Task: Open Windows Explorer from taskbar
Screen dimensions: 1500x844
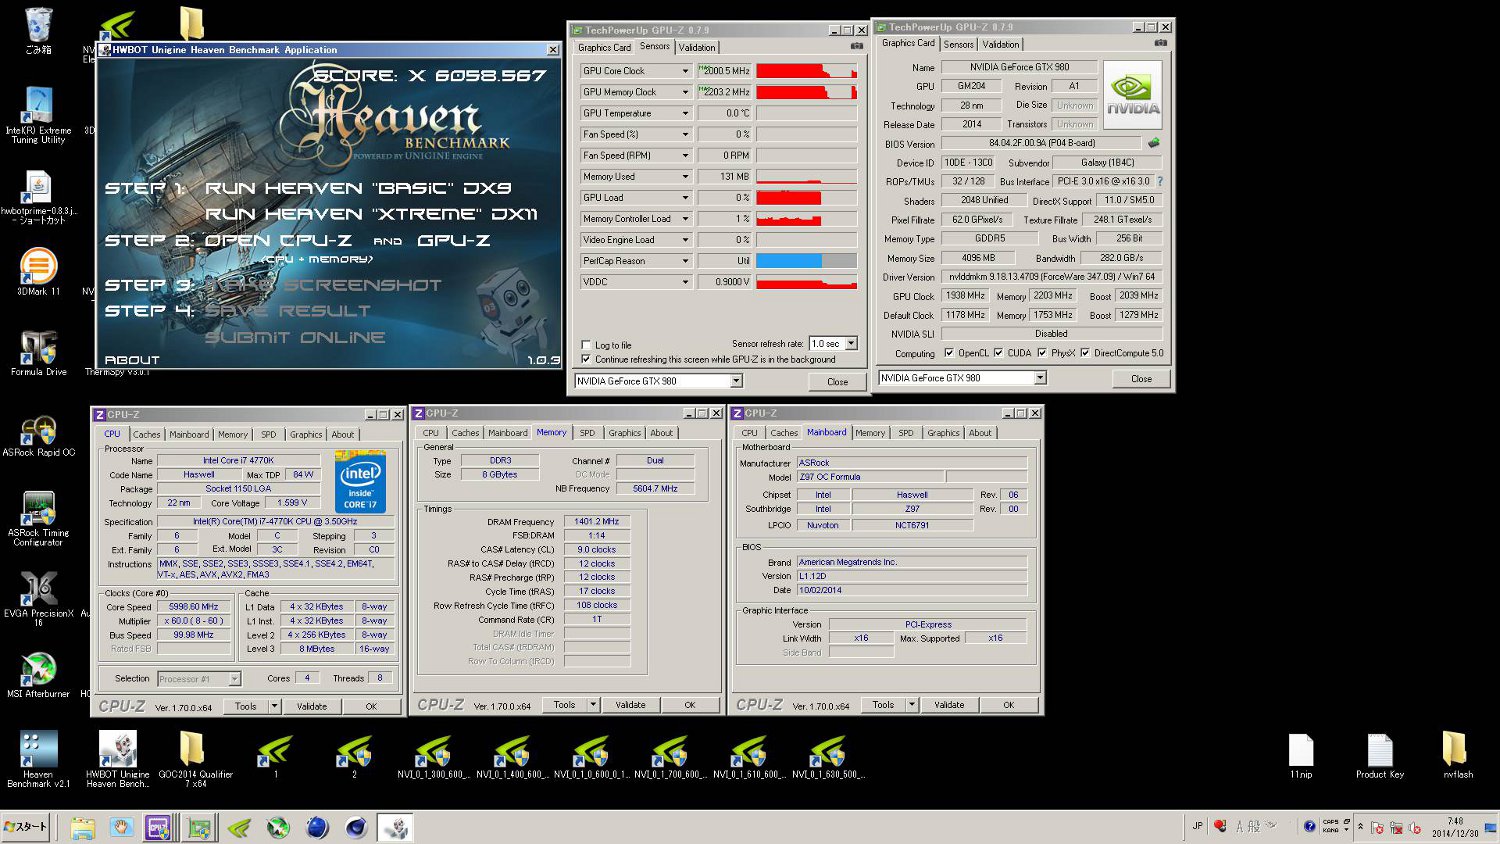Action: pos(82,827)
